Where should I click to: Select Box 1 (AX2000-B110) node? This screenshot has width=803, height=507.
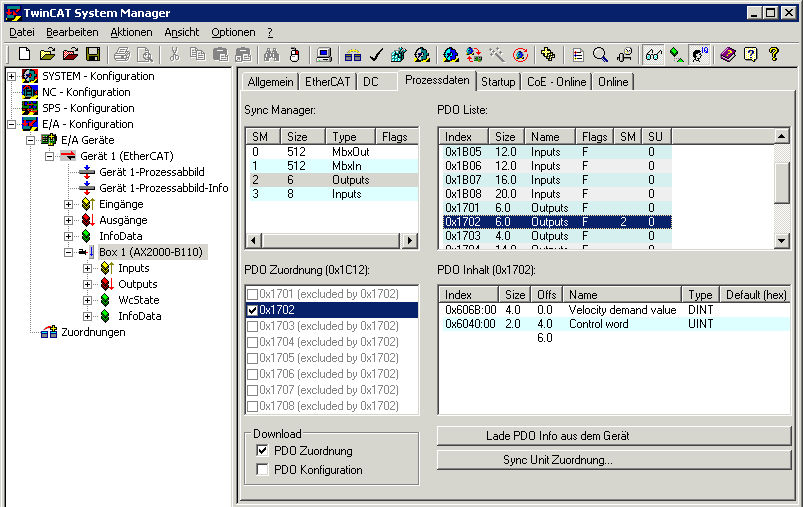tap(151, 252)
